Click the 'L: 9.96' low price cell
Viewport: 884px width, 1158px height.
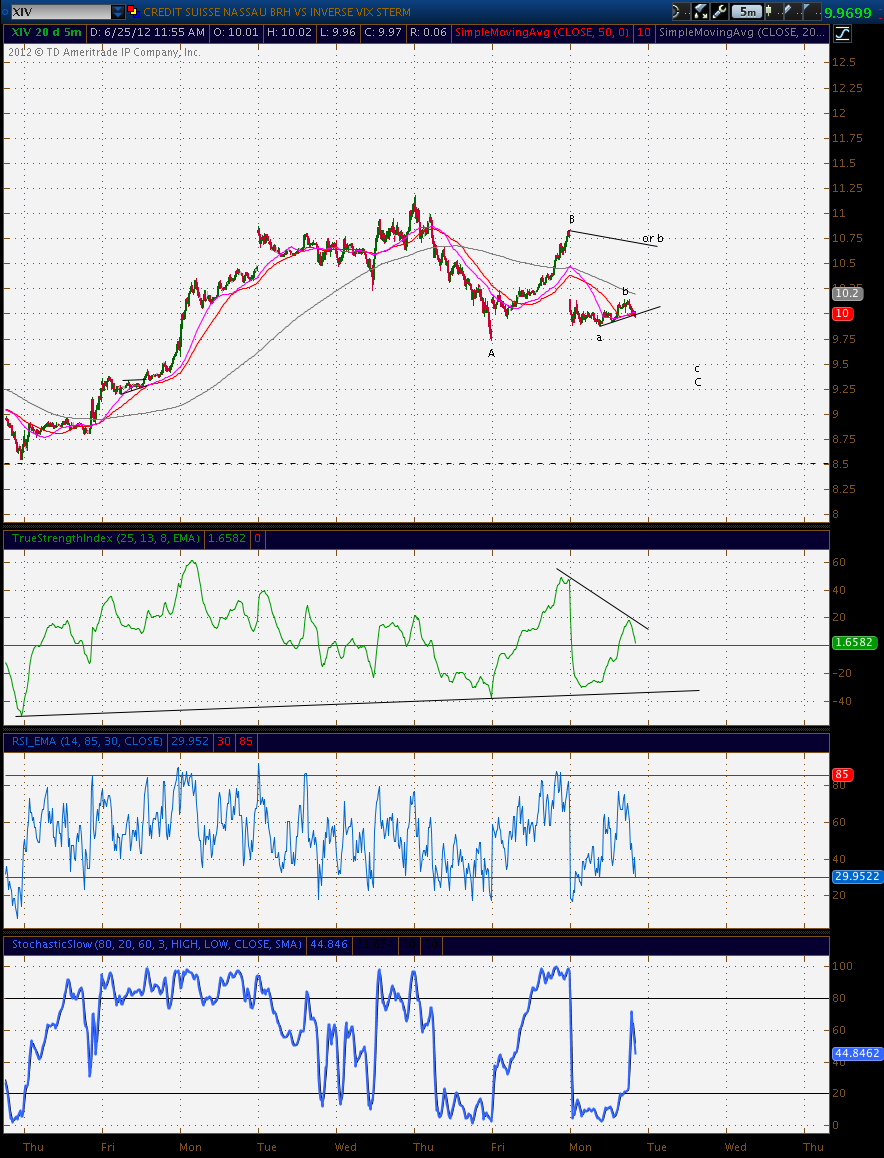(339, 32)
